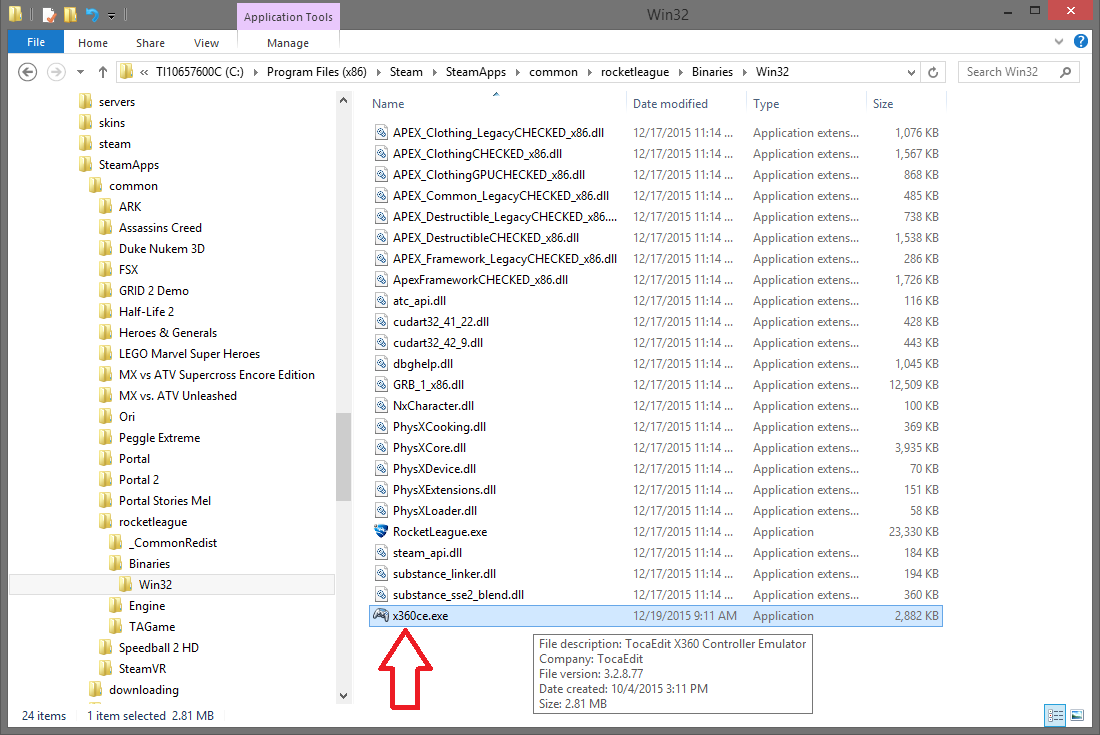Open the File menu
Screen dimensions: 1100x735
(36, 42)
